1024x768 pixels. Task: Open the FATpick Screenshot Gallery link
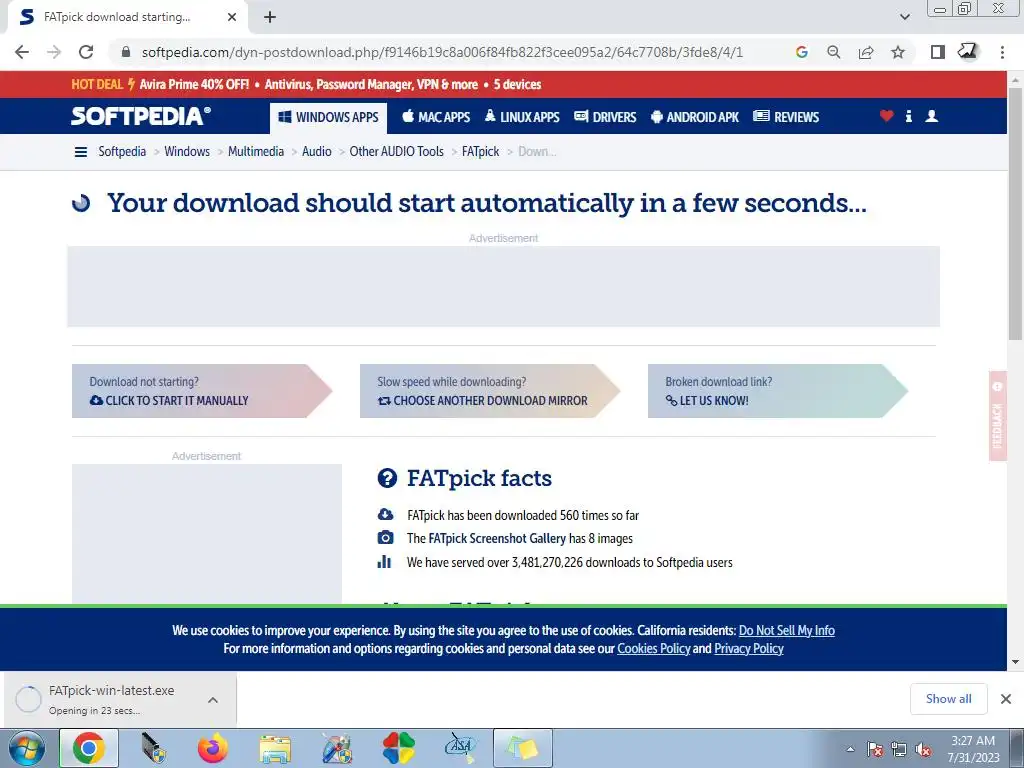pos(496,539)
